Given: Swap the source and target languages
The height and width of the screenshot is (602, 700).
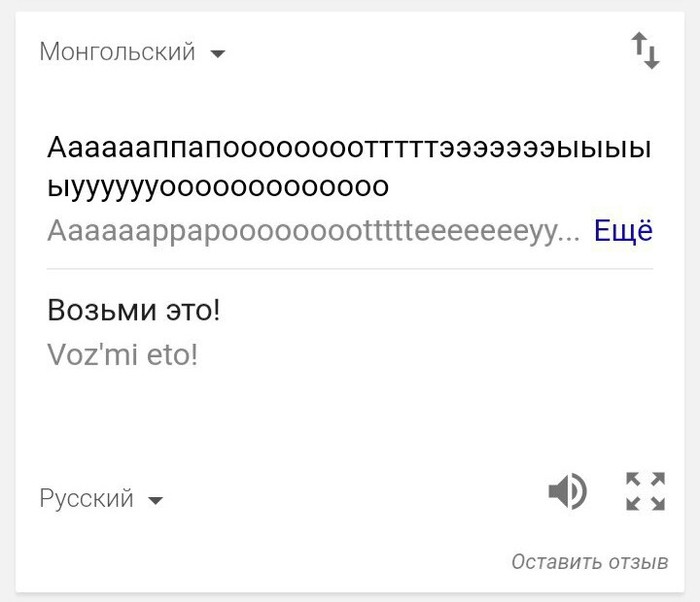Looking at the screenshot, I should click(x=645, y=51).
